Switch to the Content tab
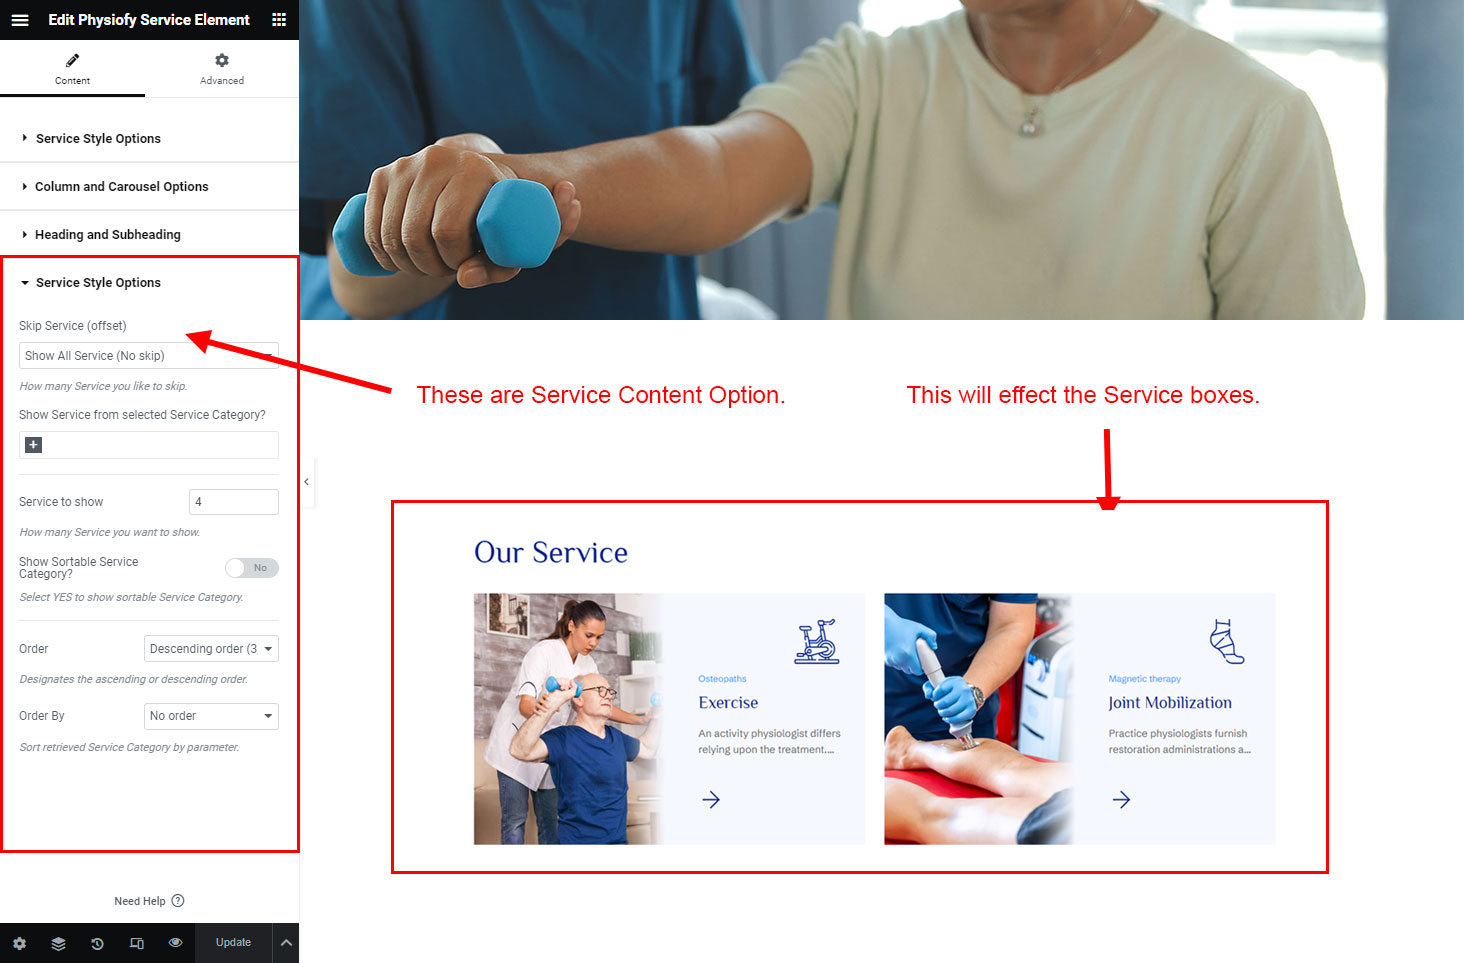The image size is (1464, 963). click(72, 69)
